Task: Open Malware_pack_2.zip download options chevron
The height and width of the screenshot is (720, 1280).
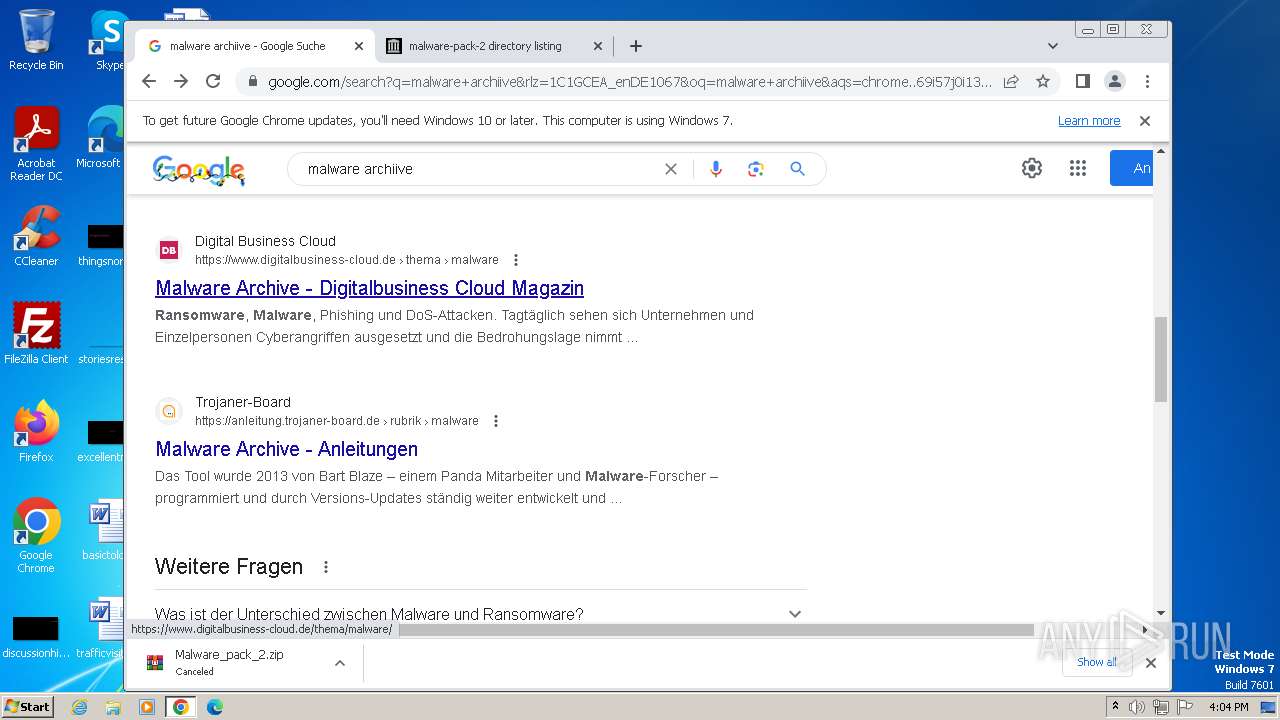Action: pyautogui.click(x=340, y=662)
